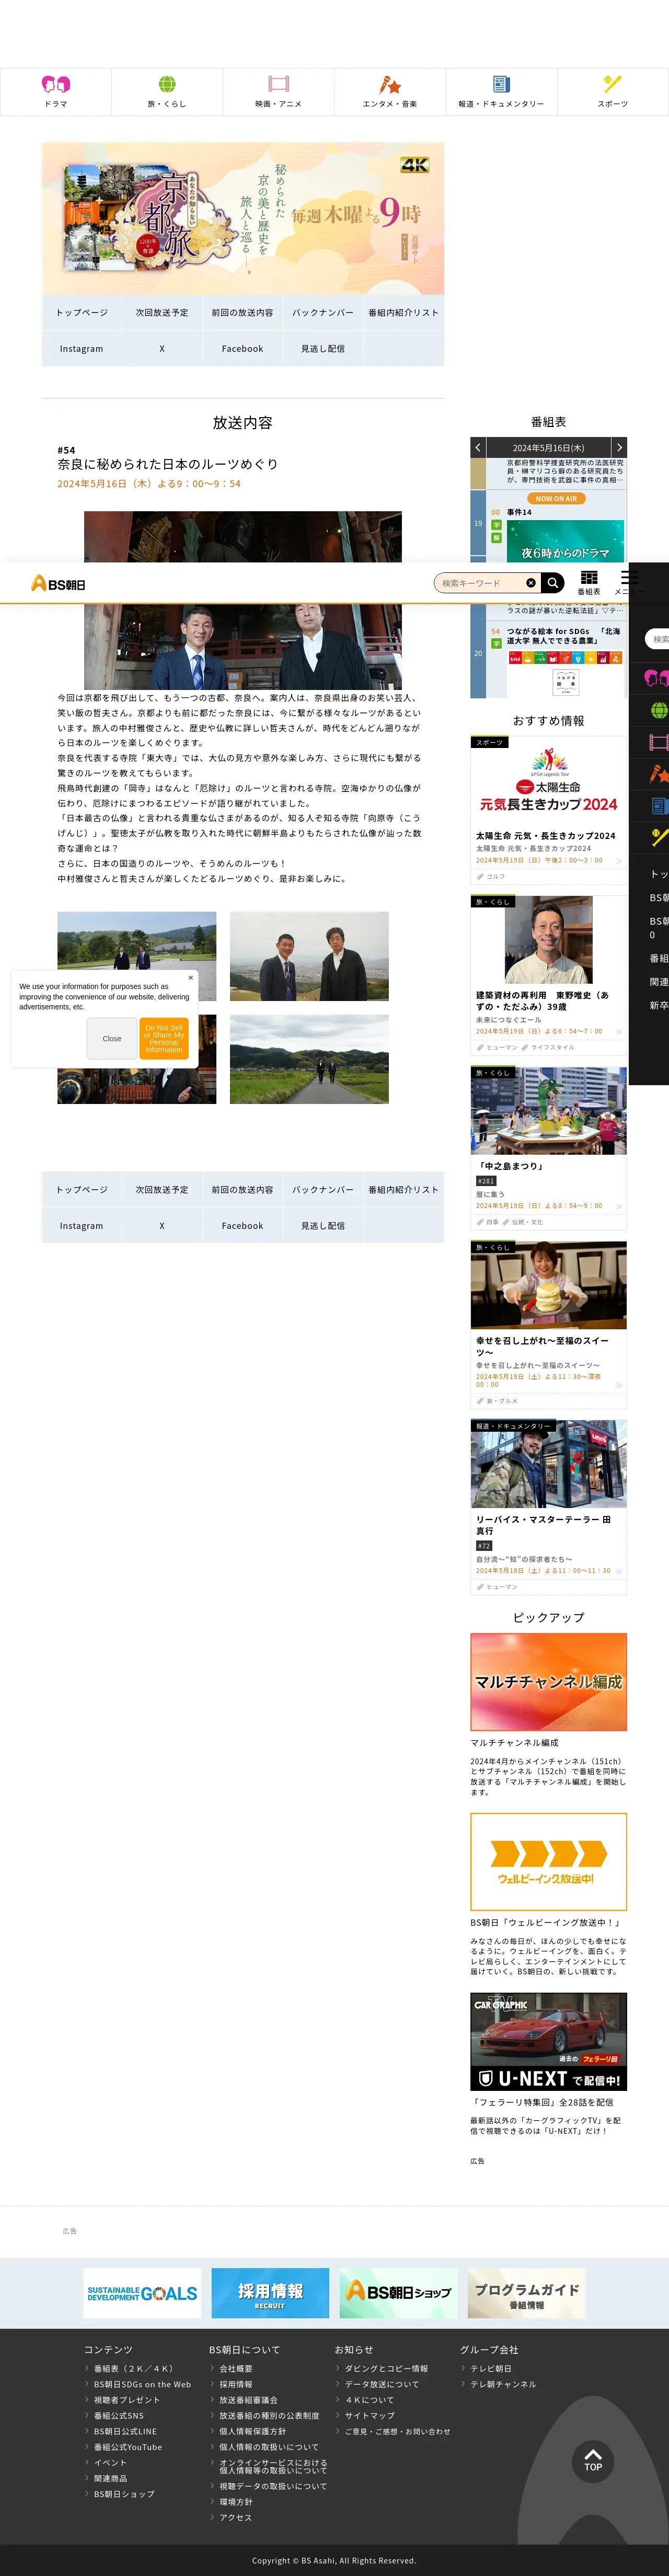Viewport: 669px width, 2576px height.
Task: Open バックナンバー tab under banner
Action: point(323,313)
